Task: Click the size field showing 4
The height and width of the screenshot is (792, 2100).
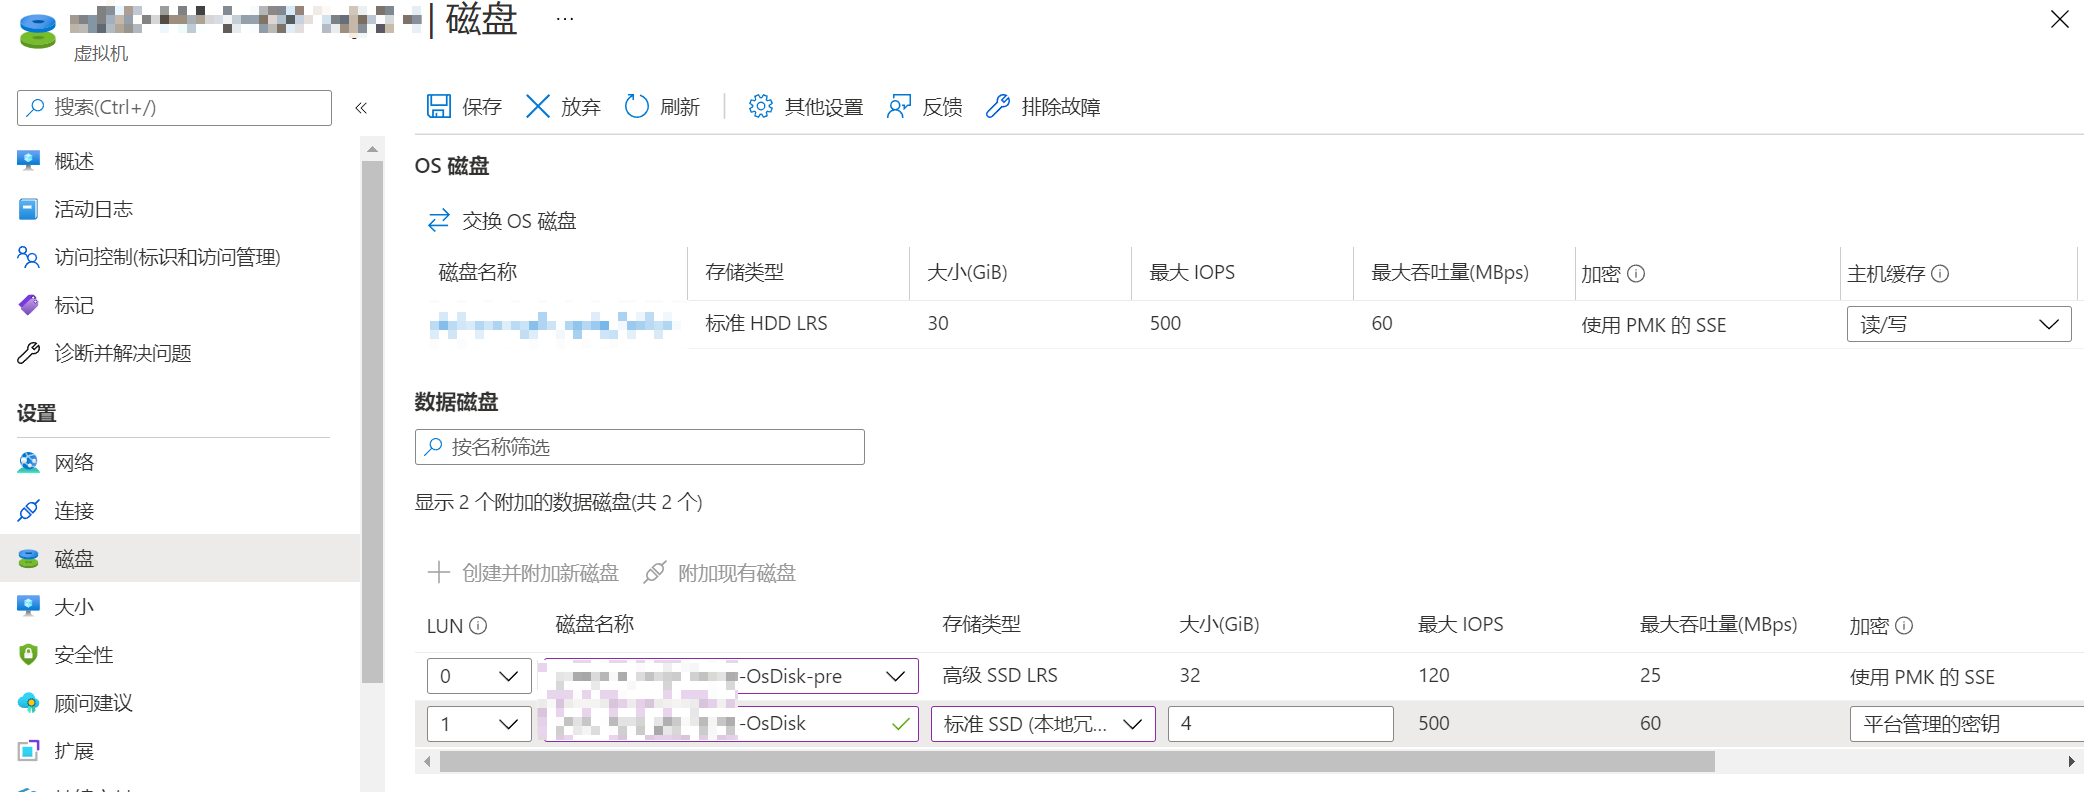Action: 1280,724
